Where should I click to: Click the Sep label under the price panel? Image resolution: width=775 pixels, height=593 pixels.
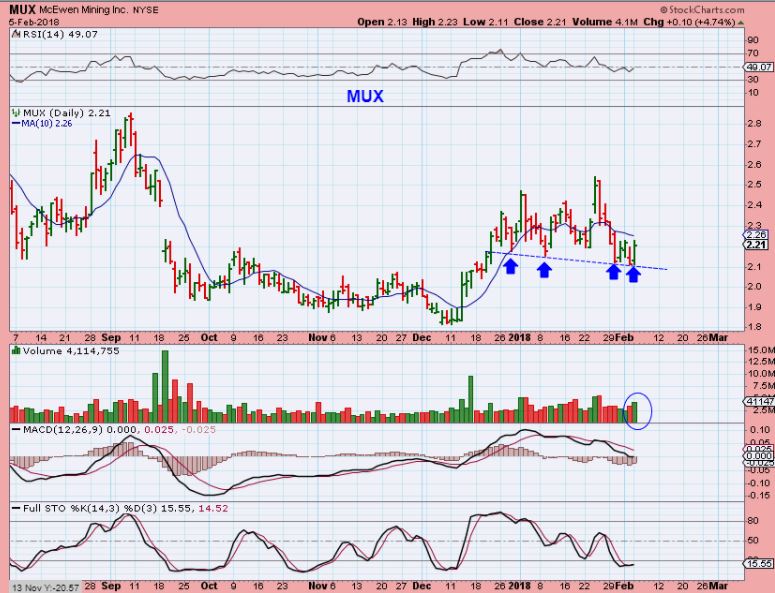[x=111, y=338]
